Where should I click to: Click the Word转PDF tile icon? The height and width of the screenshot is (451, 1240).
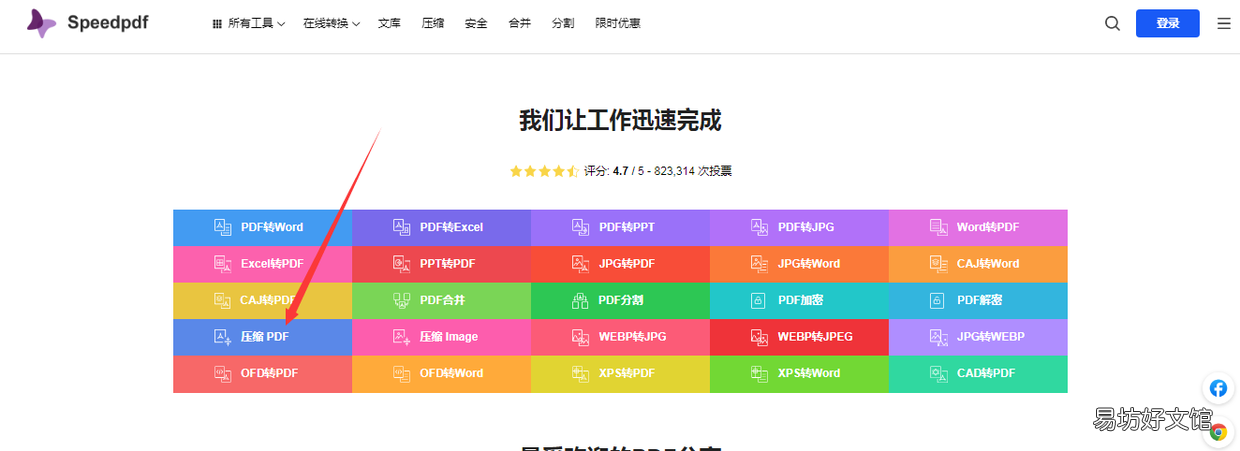tap(938, 227)
